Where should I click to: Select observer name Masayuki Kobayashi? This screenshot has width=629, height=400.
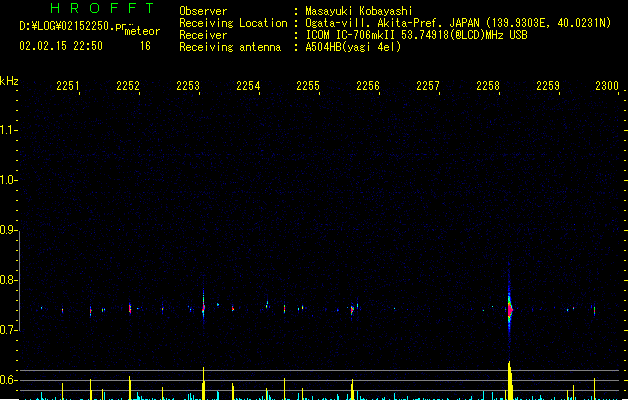pos(359,11)
